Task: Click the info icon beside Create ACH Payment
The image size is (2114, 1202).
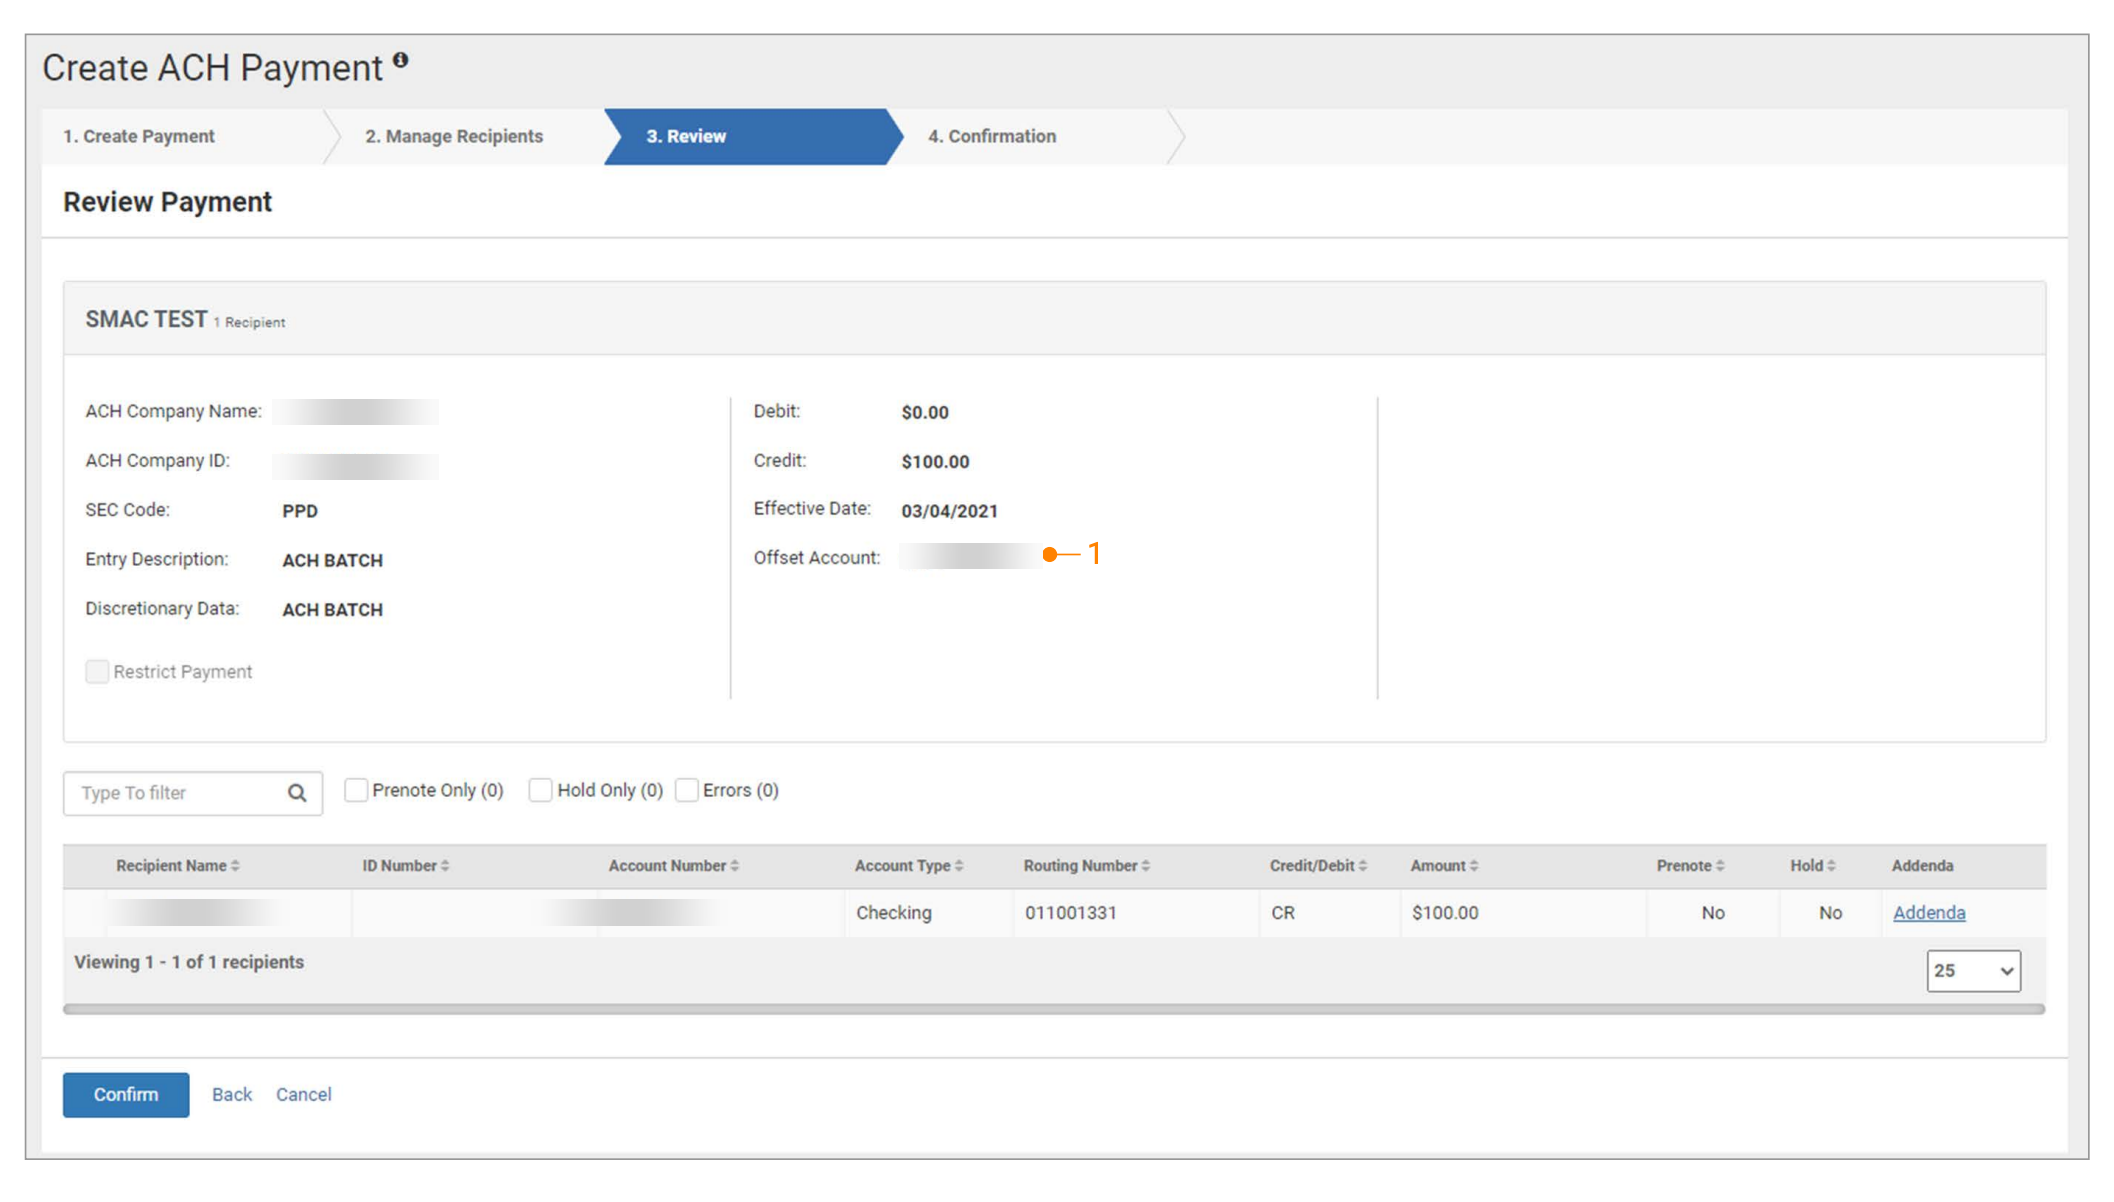Action: point(400,60)
